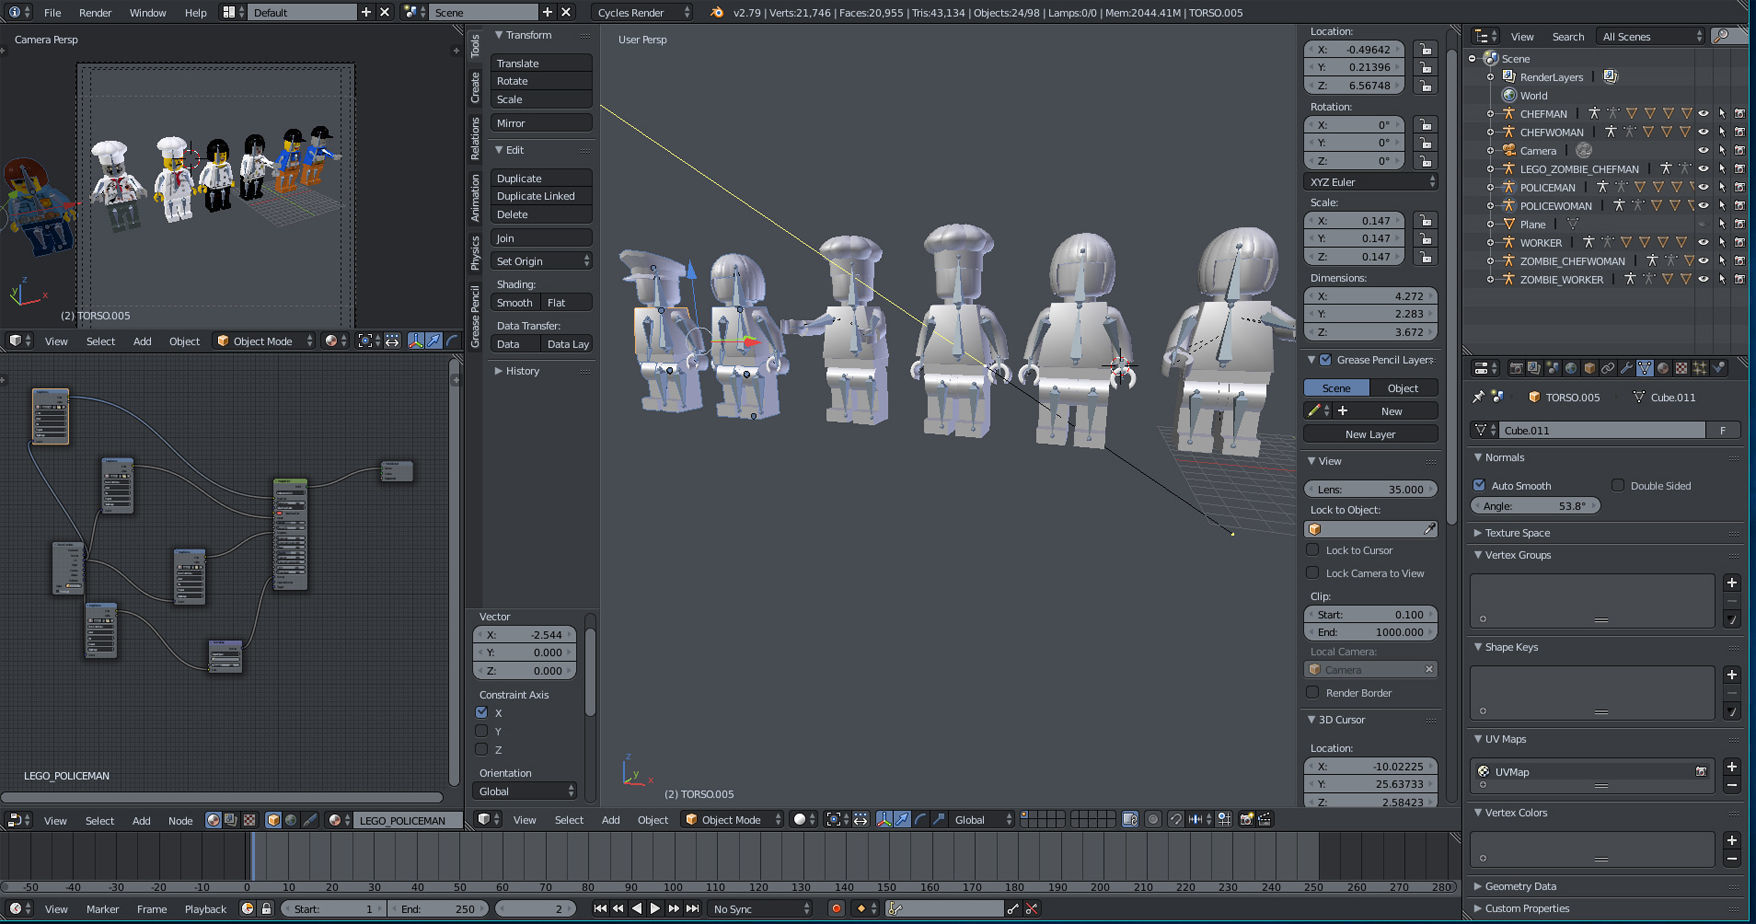Expand the Texture Space panel

[1517, 533]
